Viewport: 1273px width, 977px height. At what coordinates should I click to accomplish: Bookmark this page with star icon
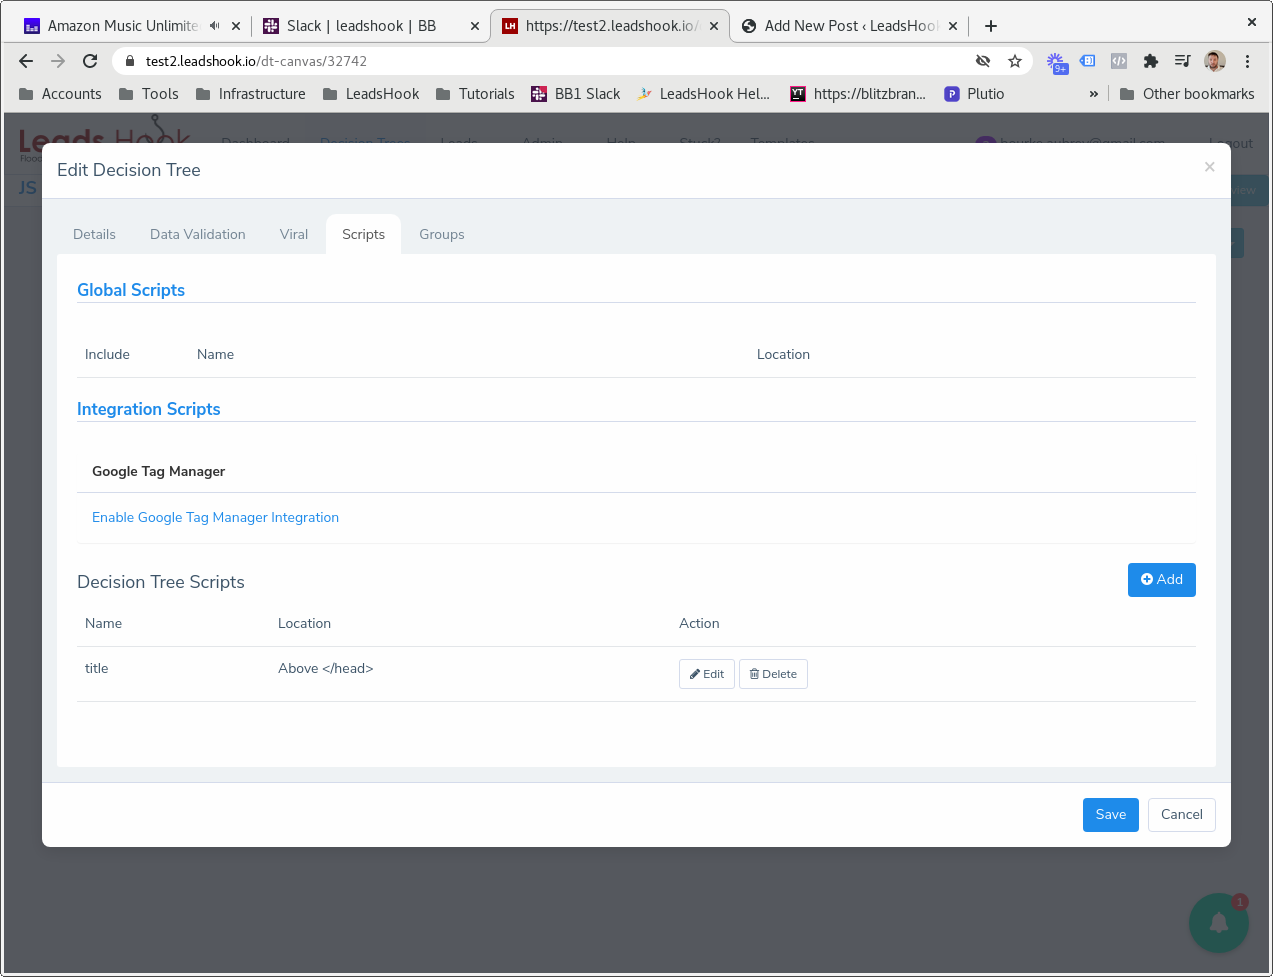point(1015,61)
